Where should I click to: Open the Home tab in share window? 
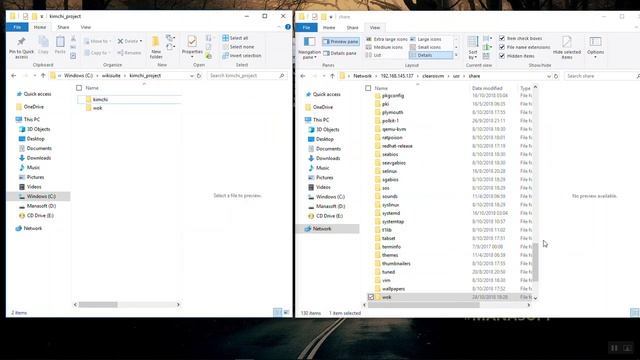(329, 27)
